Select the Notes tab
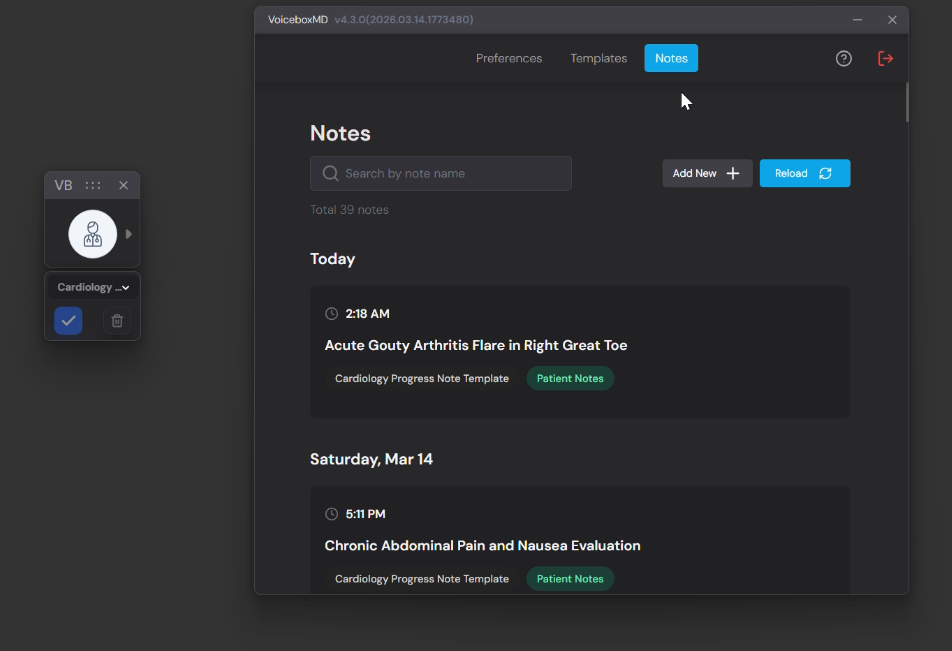Image resolution: width=952 pixels, height=651 pixels. 671,59
